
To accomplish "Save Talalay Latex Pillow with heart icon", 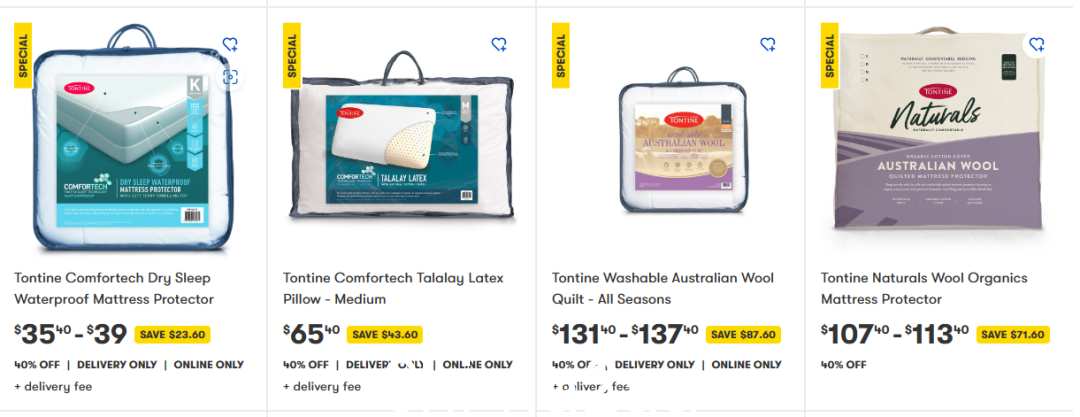I will point(499,45).
